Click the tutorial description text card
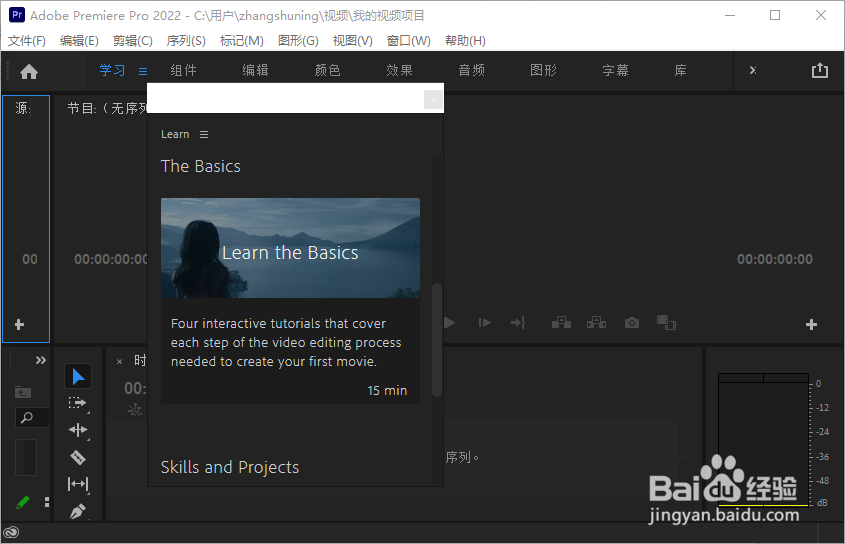This screenshot has height=544, width=845. click(x=290, y=351)
